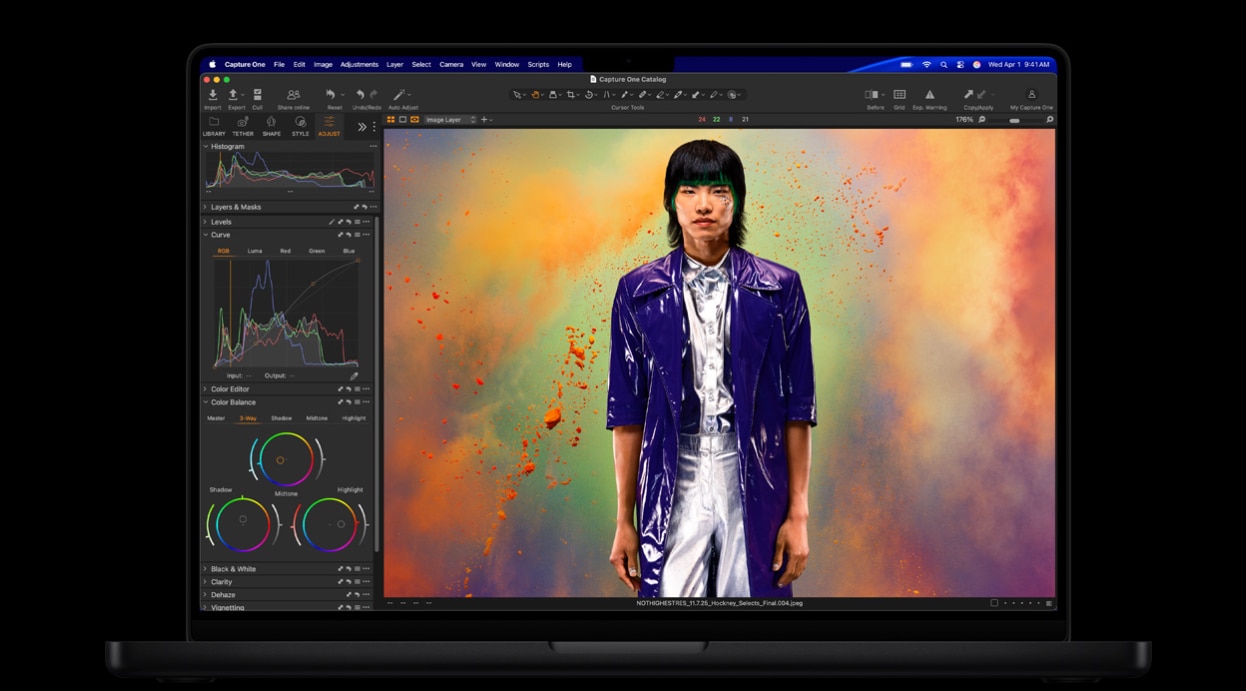Click the zoom level slider

coord(1015,120)
